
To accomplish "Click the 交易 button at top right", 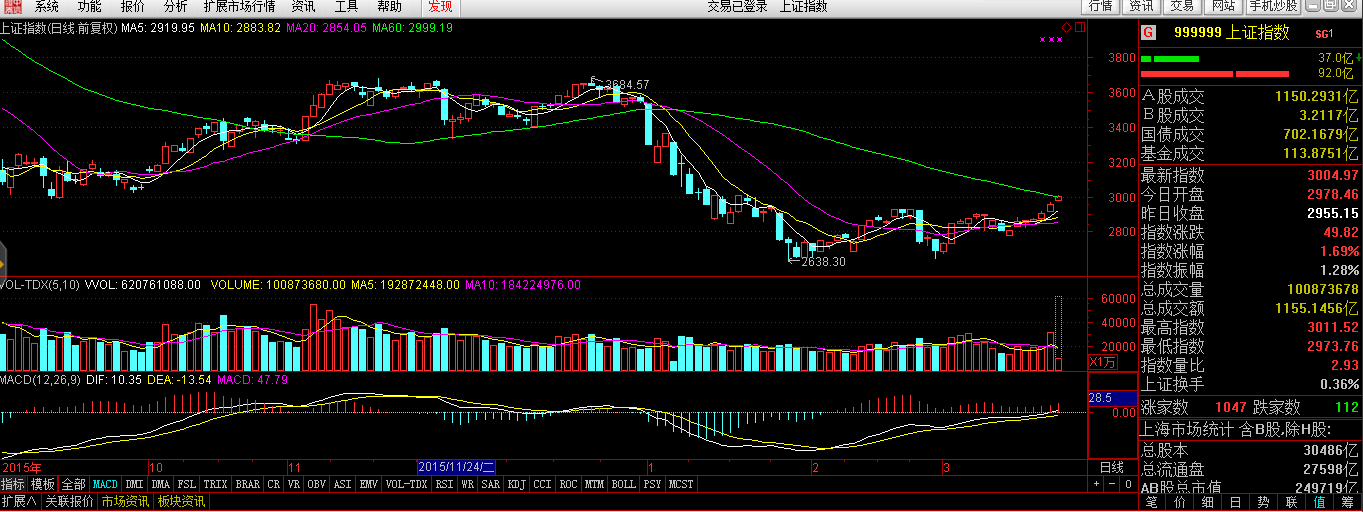I will click(1182, 6).
